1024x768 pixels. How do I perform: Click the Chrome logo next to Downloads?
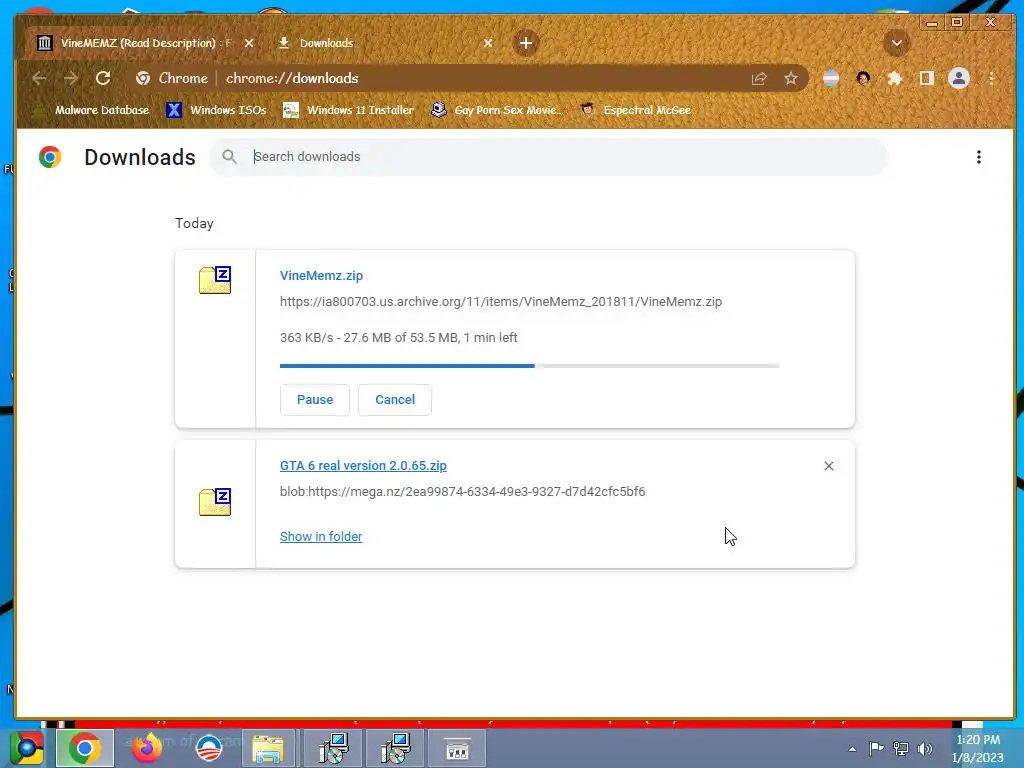[x=50, y=157]
